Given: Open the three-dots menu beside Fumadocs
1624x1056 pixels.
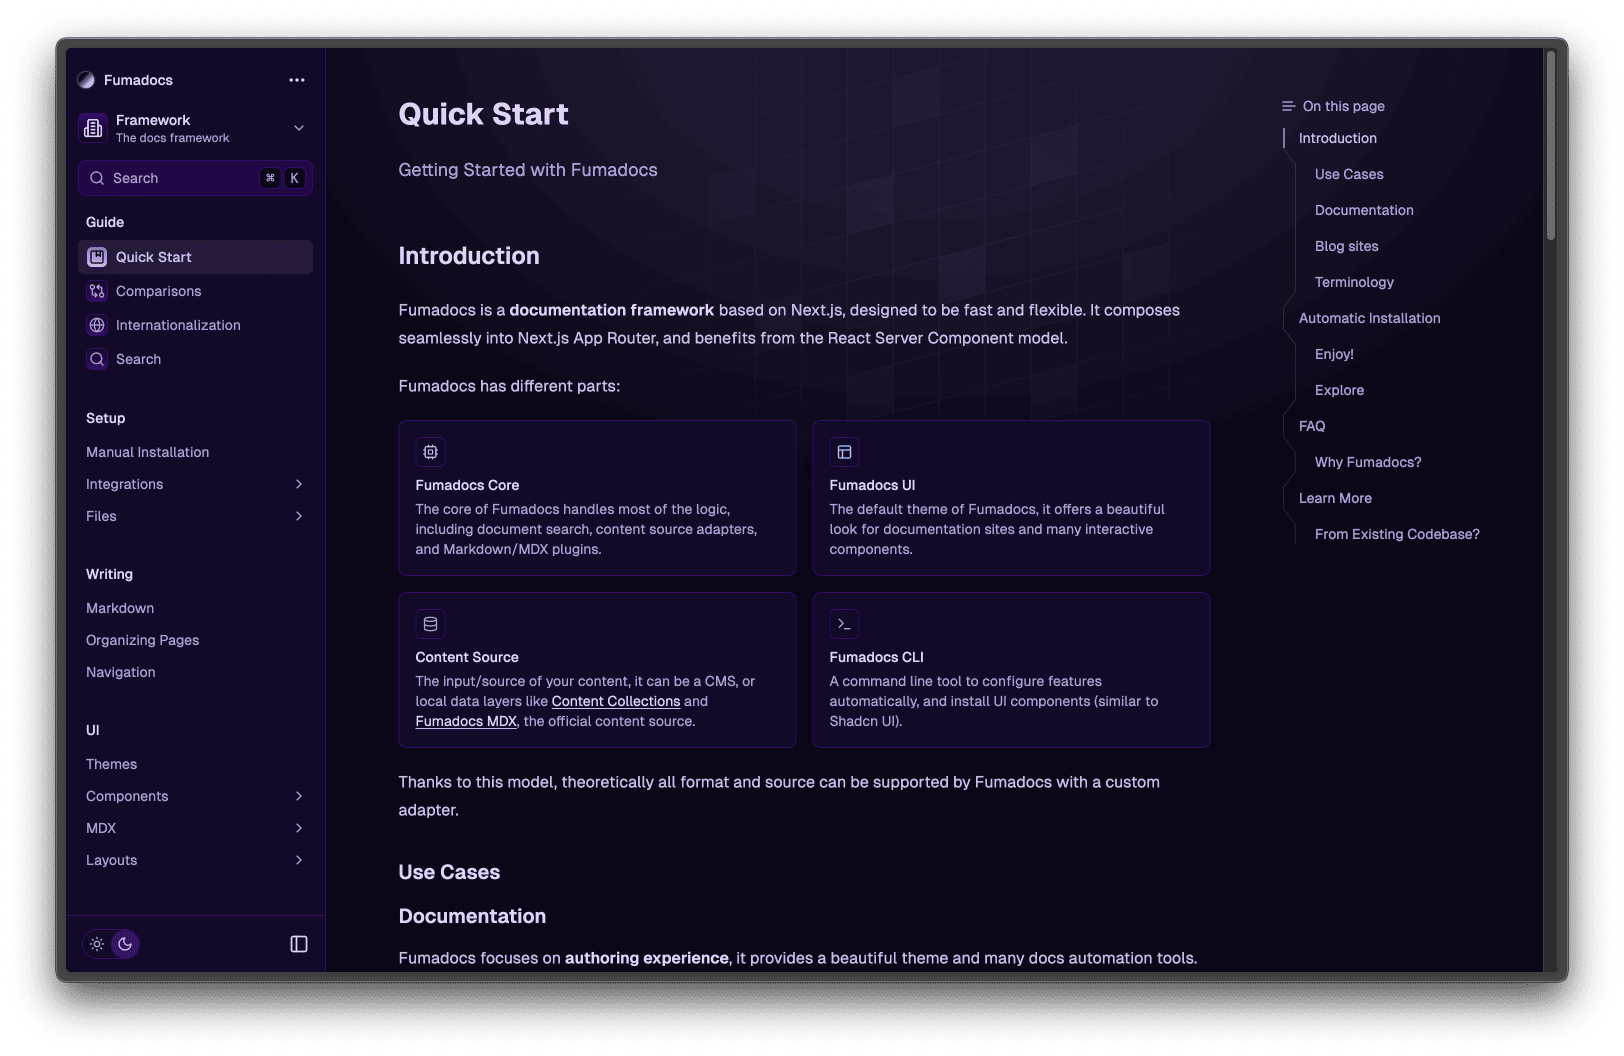Looking at the screenshot, I should click(297, 80).
